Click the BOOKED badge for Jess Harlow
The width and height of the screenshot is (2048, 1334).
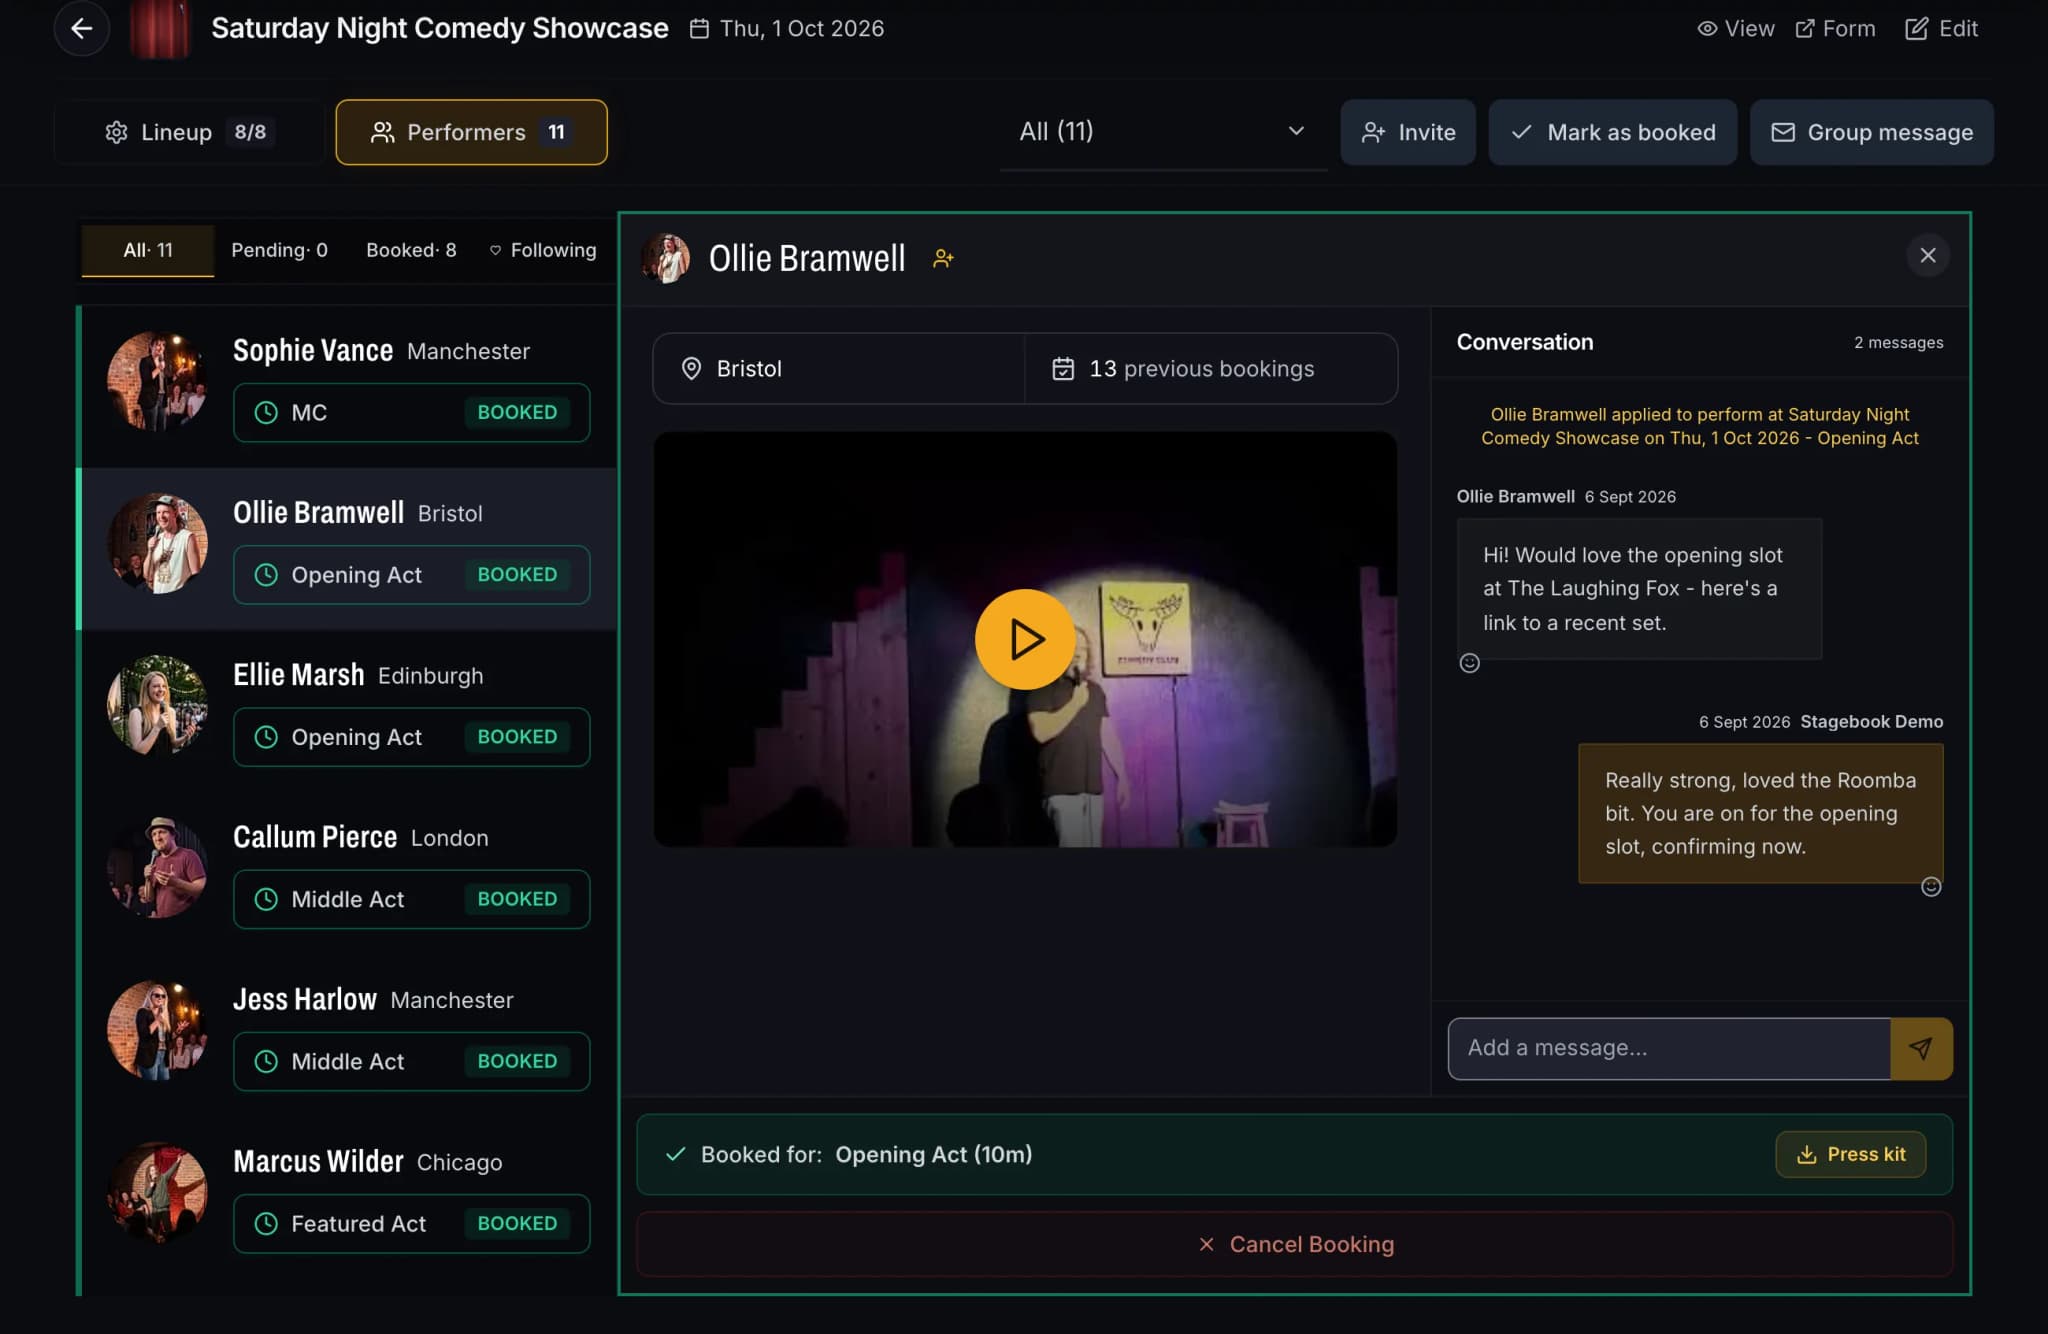517,1061
